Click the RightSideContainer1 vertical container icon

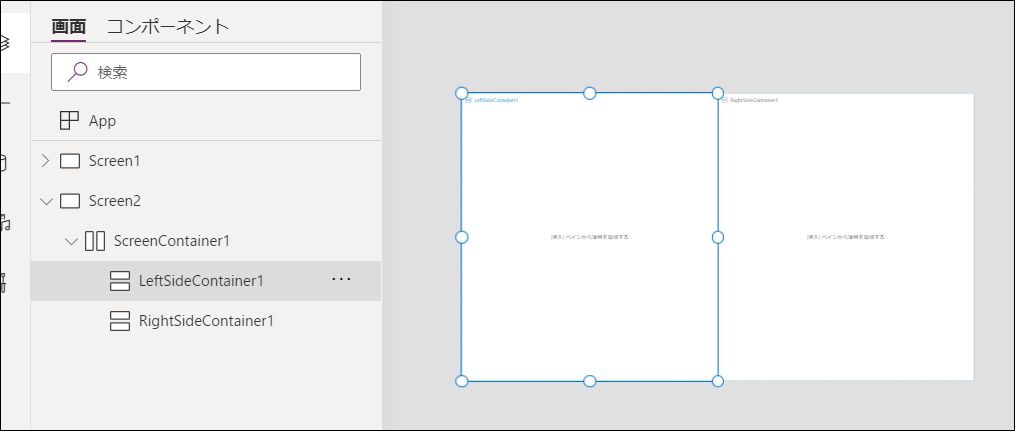[x=120, y=321]
